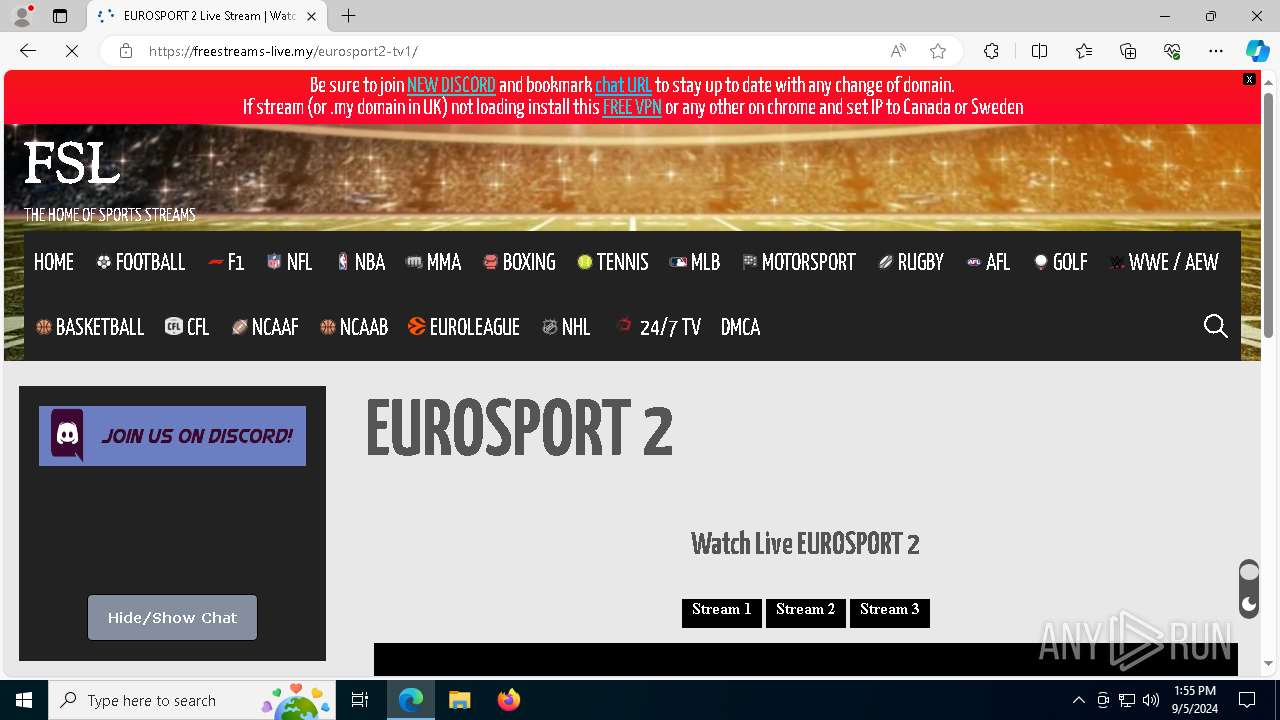
Task: Open the GOLF menu item
Action: pos(1060,262)
